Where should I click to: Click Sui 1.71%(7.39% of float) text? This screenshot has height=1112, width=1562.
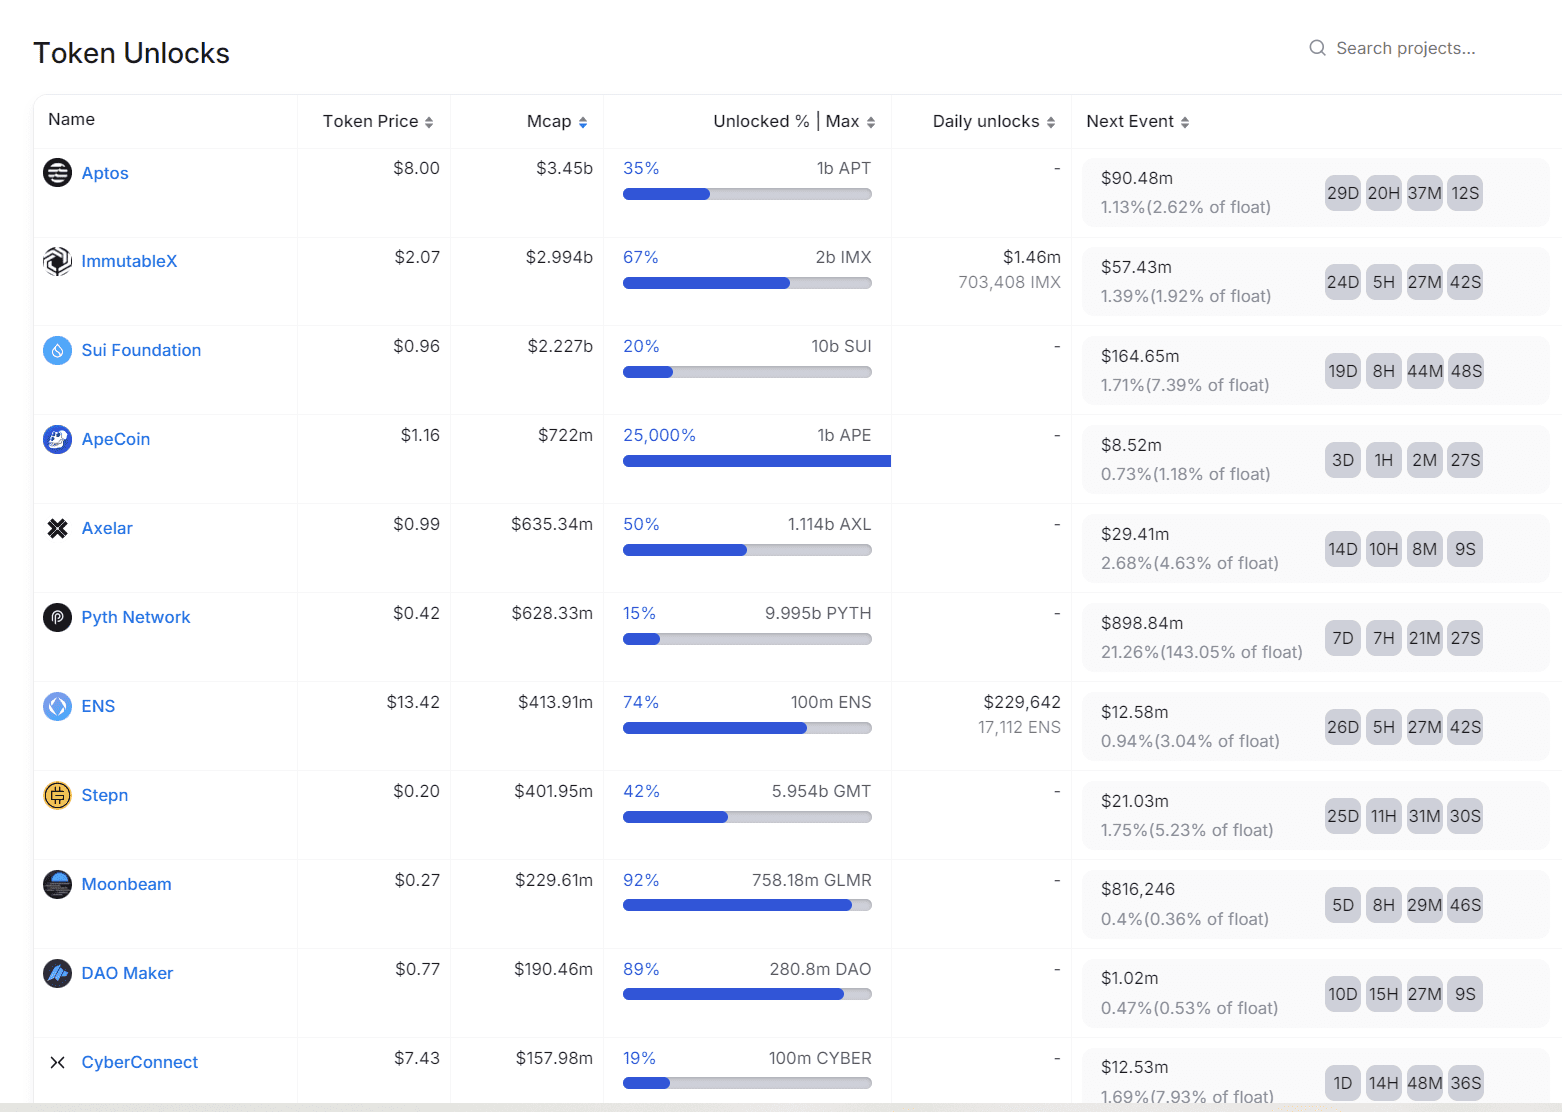1185,385
